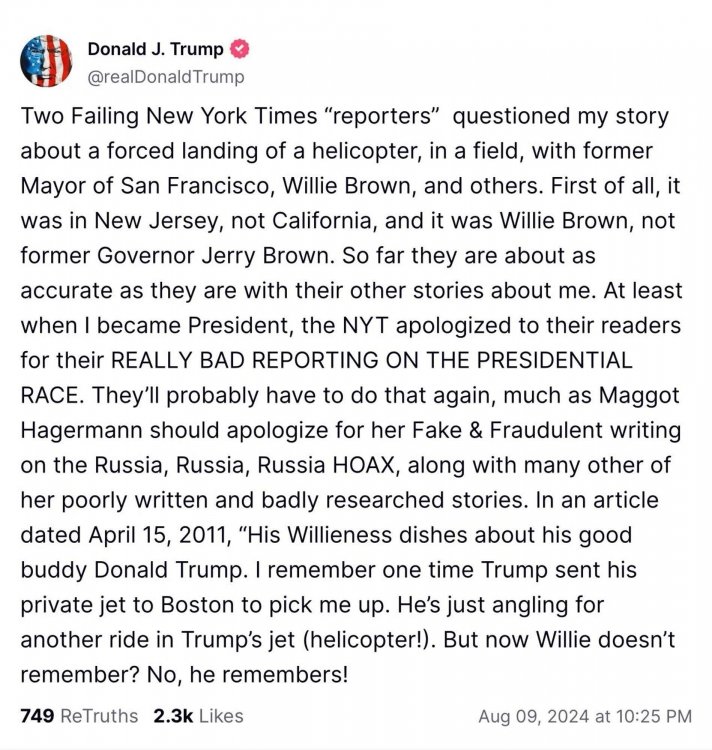
Task: Open the Donald J. Trump display name
Action: coord(157,48)
